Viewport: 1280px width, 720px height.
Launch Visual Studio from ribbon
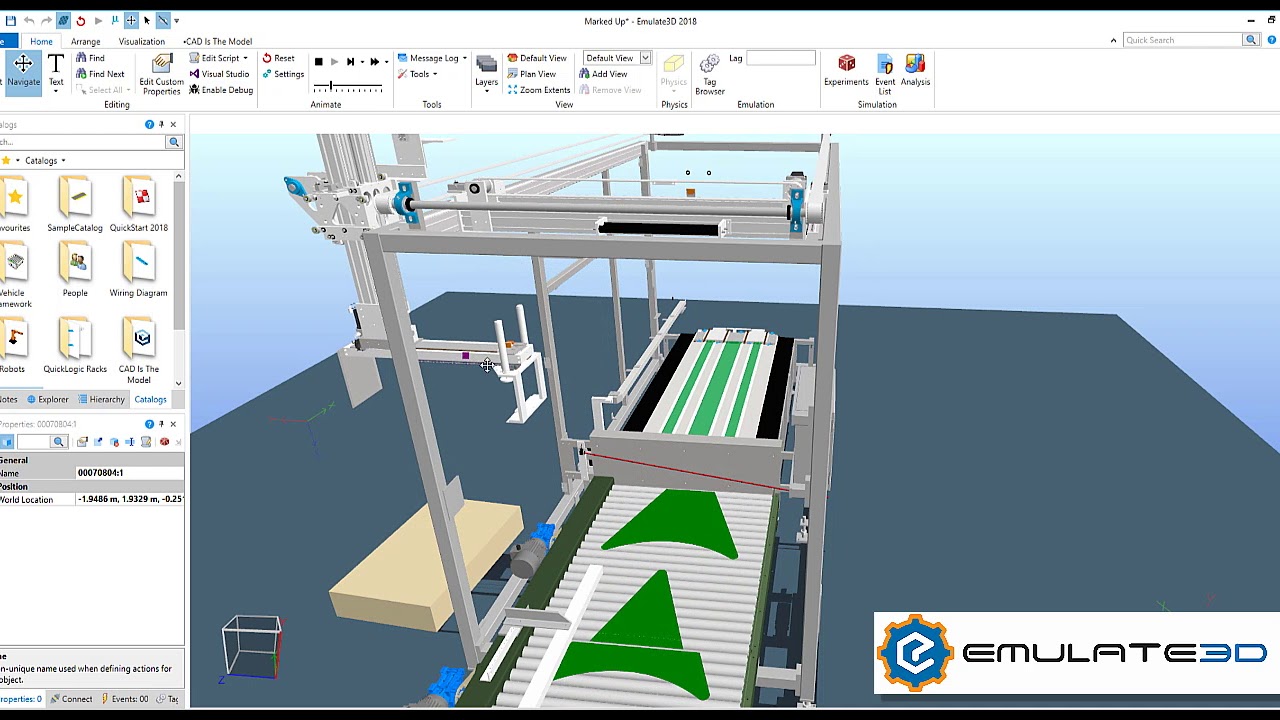pos(219,74)
